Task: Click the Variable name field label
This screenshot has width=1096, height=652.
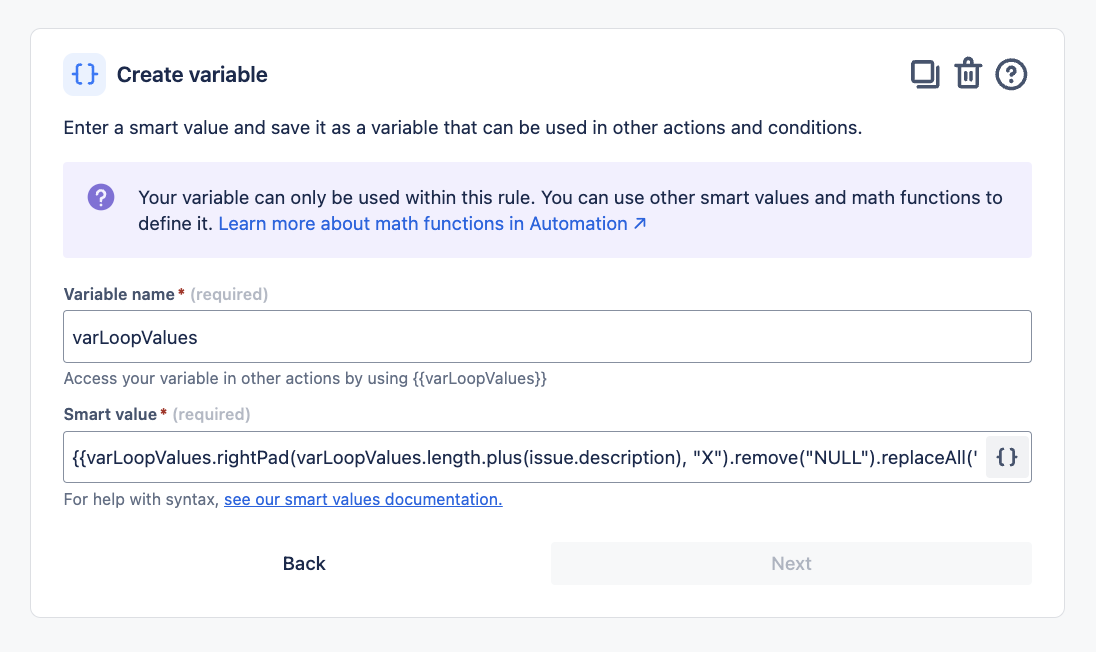Action: [x=120, y=295]
